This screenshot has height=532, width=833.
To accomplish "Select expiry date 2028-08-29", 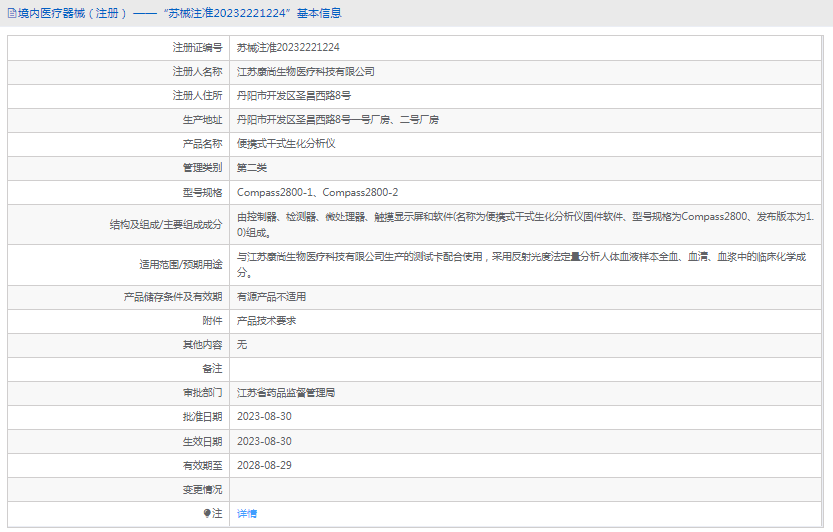I will [264, 466].
